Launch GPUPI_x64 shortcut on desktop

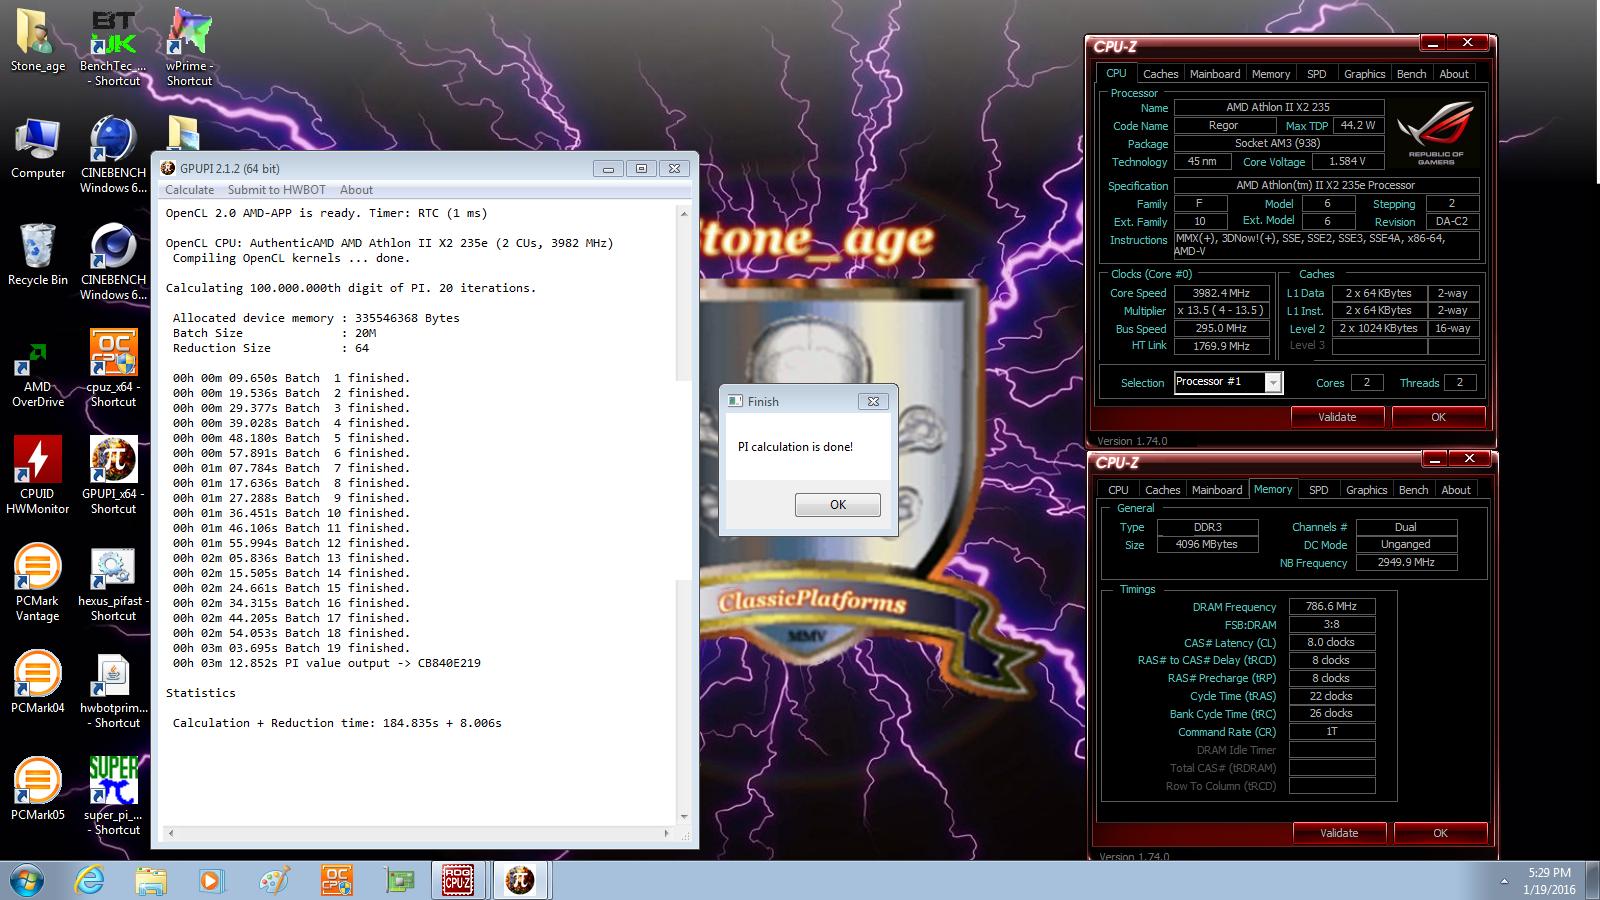click(113, 476)
